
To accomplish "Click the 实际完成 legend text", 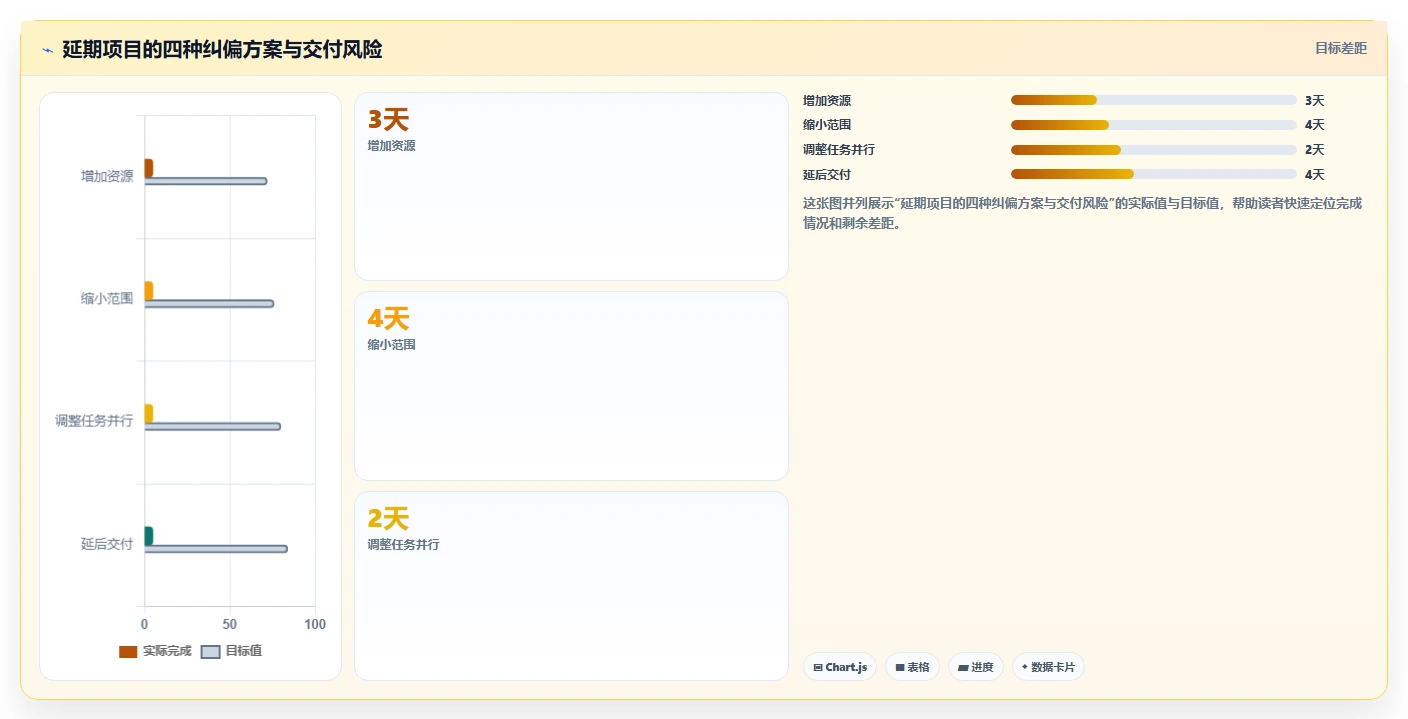I will [x=166, y=651].
